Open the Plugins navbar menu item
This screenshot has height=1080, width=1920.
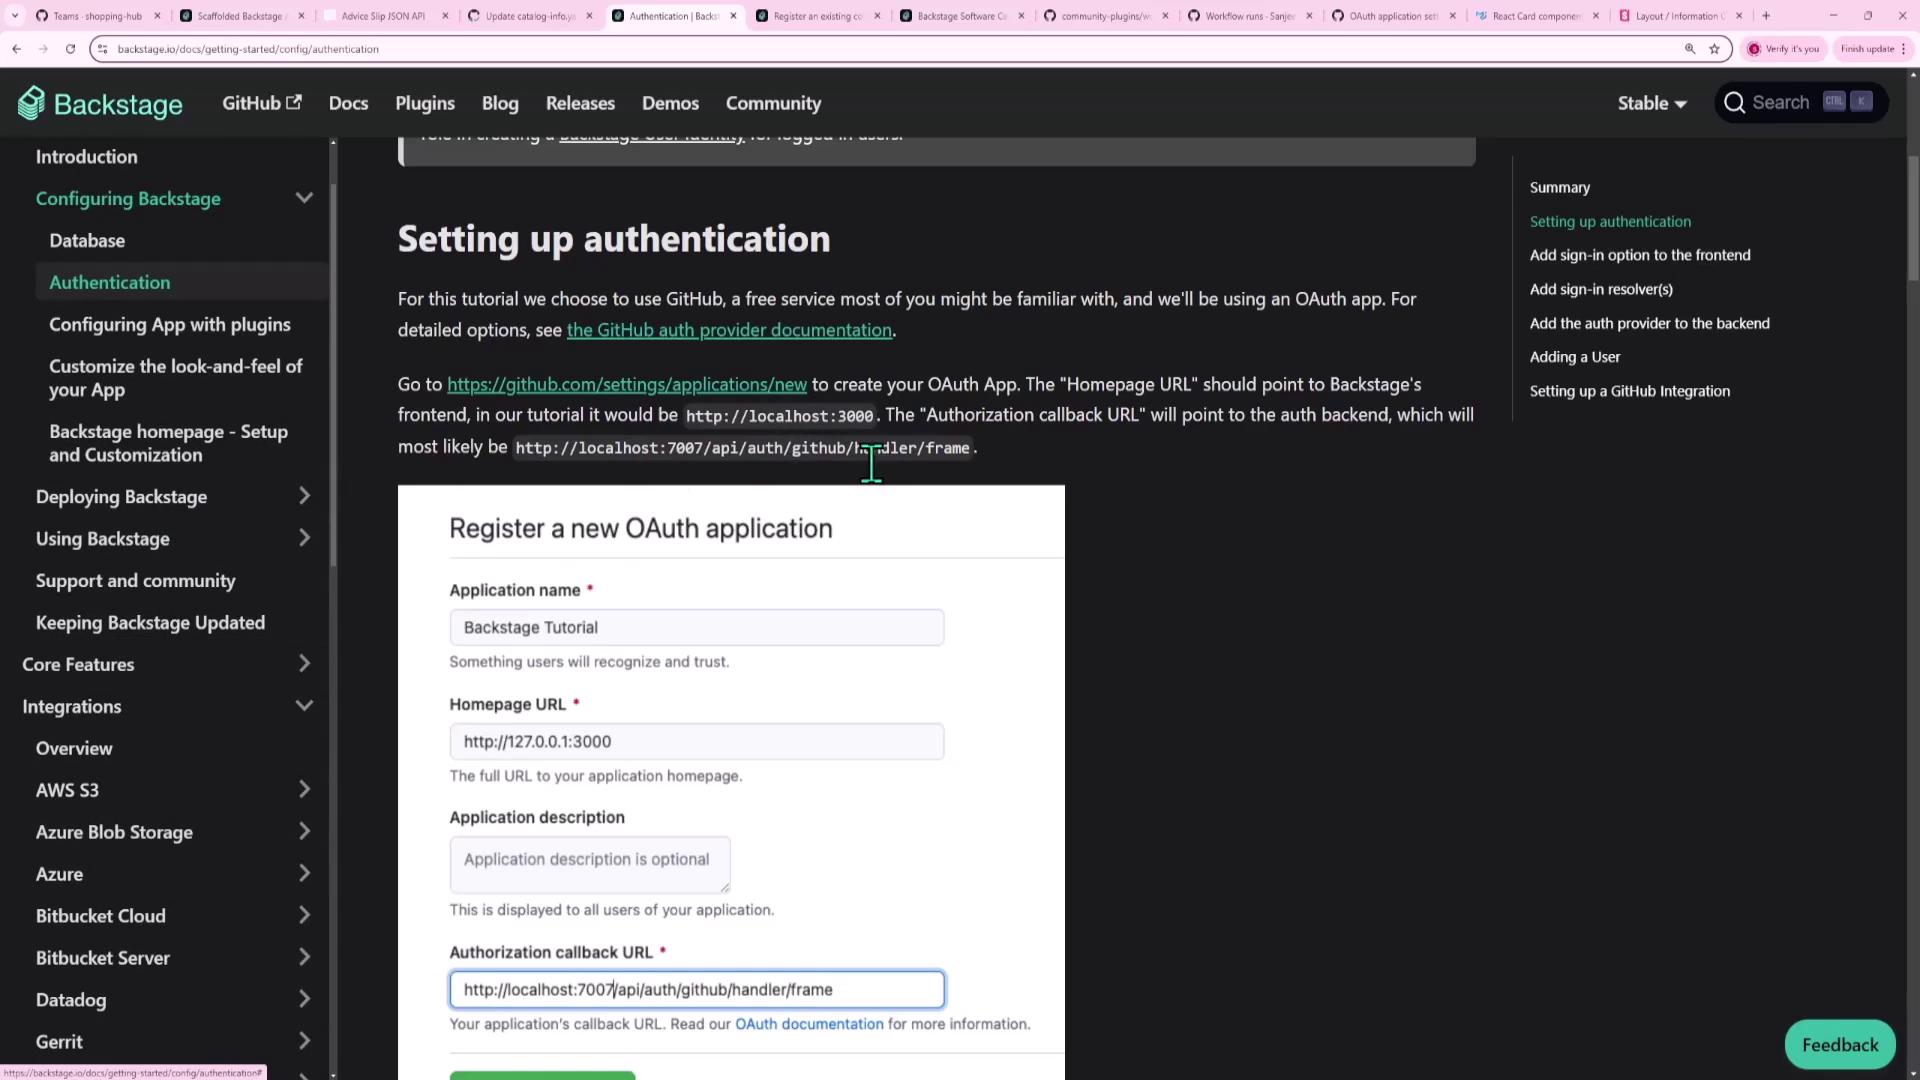[x=425, y=103]
